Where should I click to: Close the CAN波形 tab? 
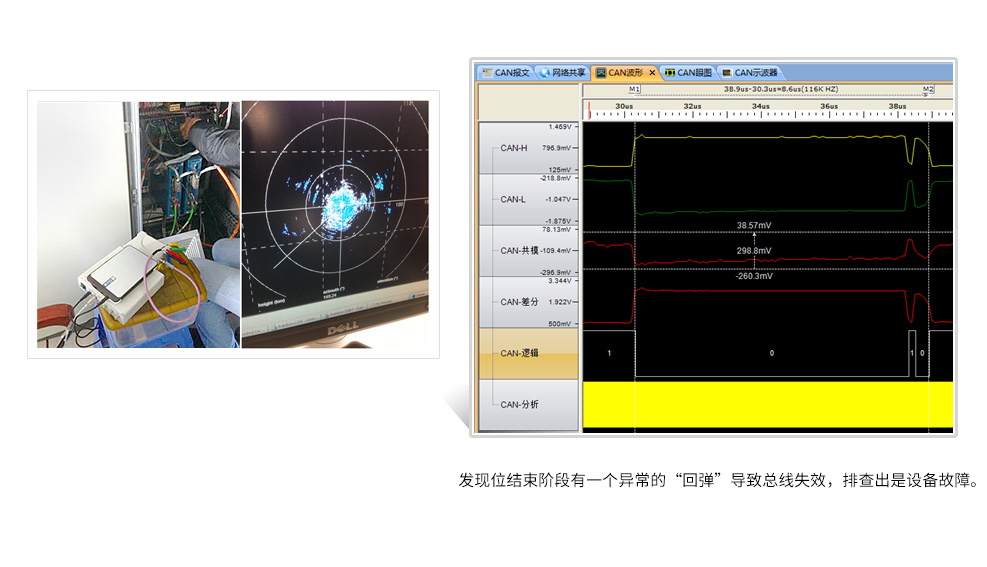[x=652, y=73]
